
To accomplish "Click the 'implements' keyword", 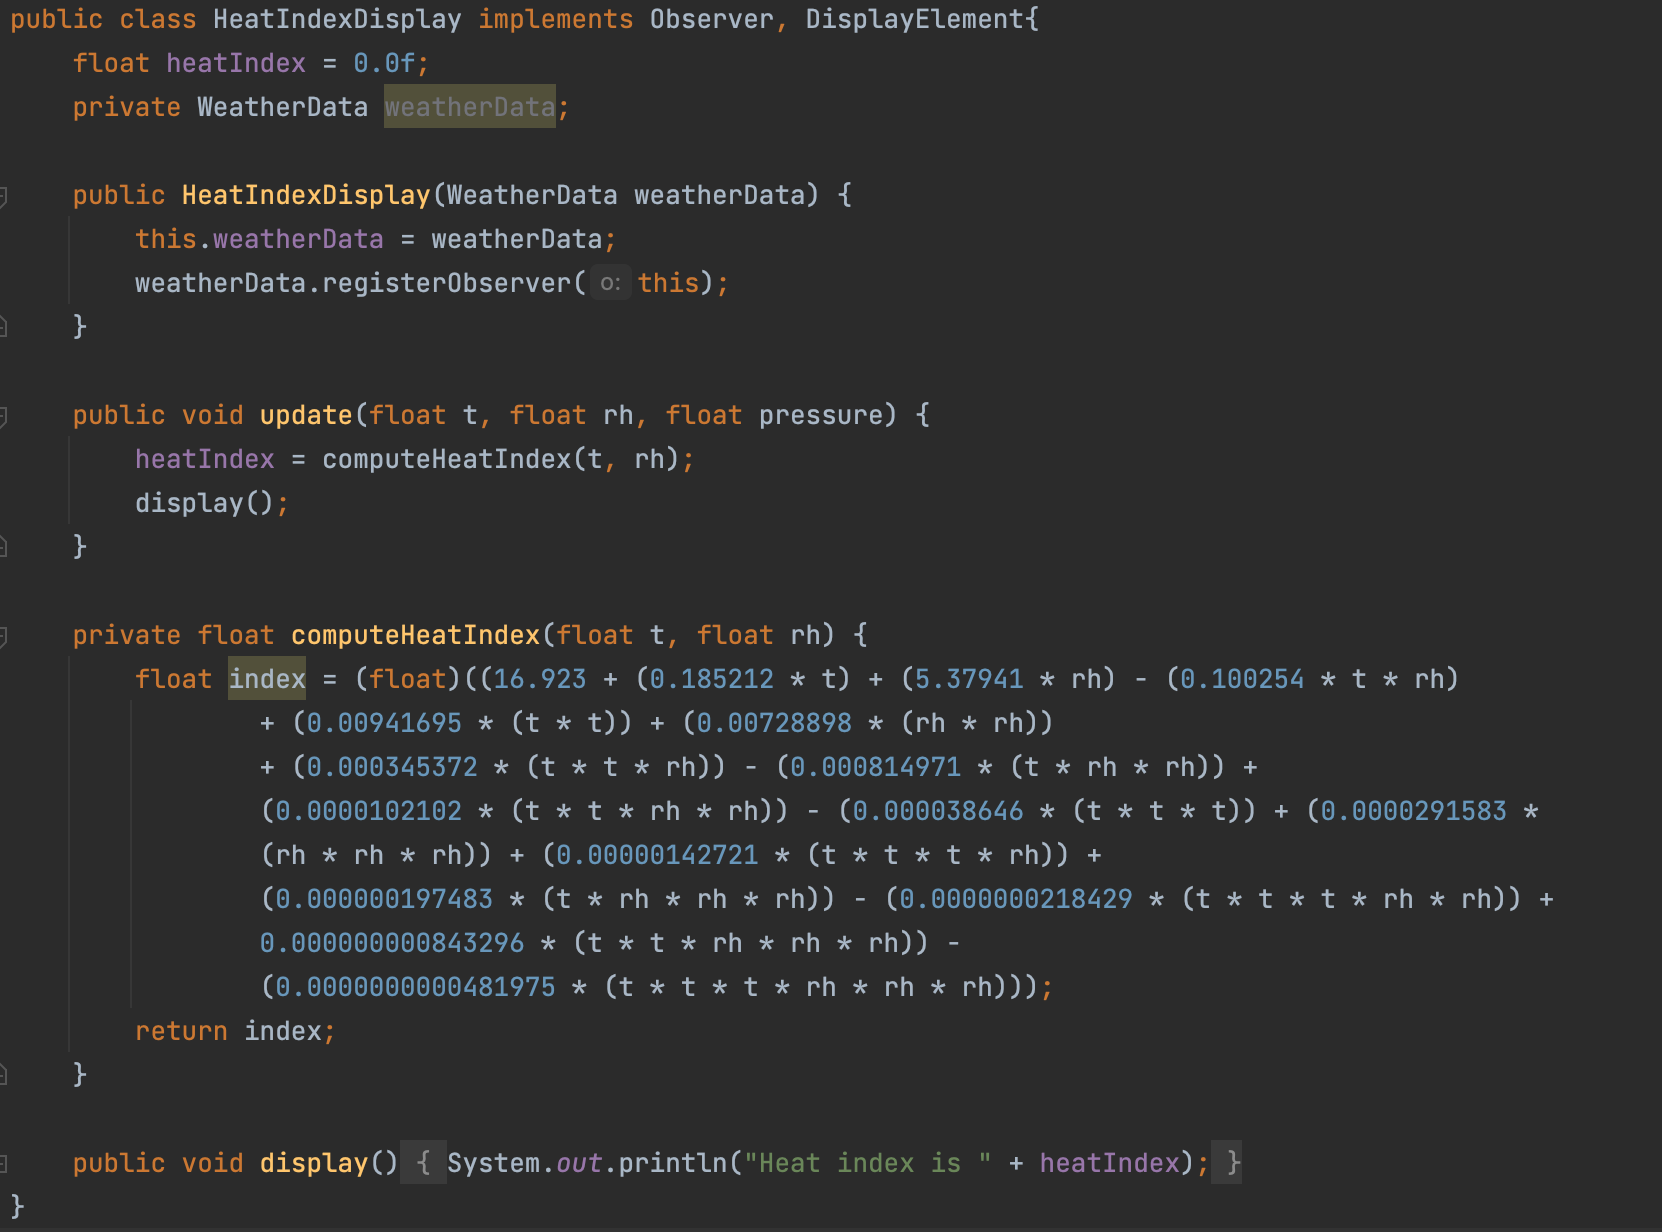I will point(555,19).
